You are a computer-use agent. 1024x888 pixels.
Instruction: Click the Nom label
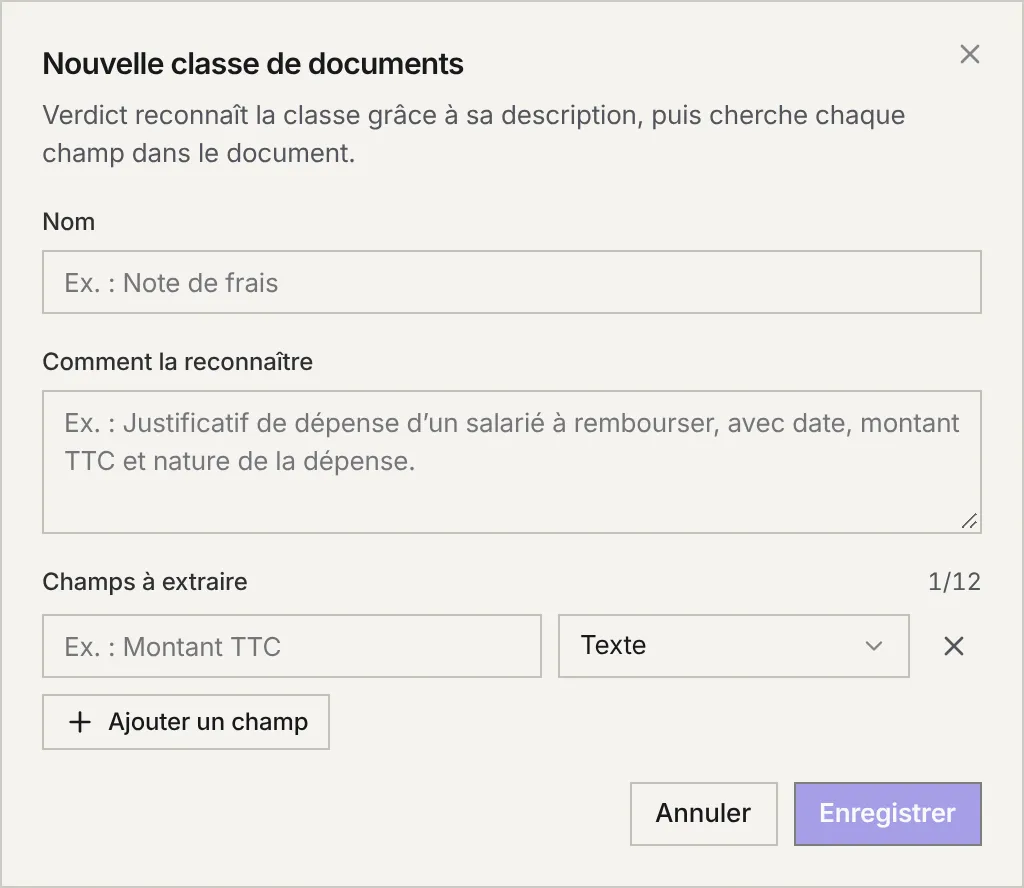pos(69,222)
